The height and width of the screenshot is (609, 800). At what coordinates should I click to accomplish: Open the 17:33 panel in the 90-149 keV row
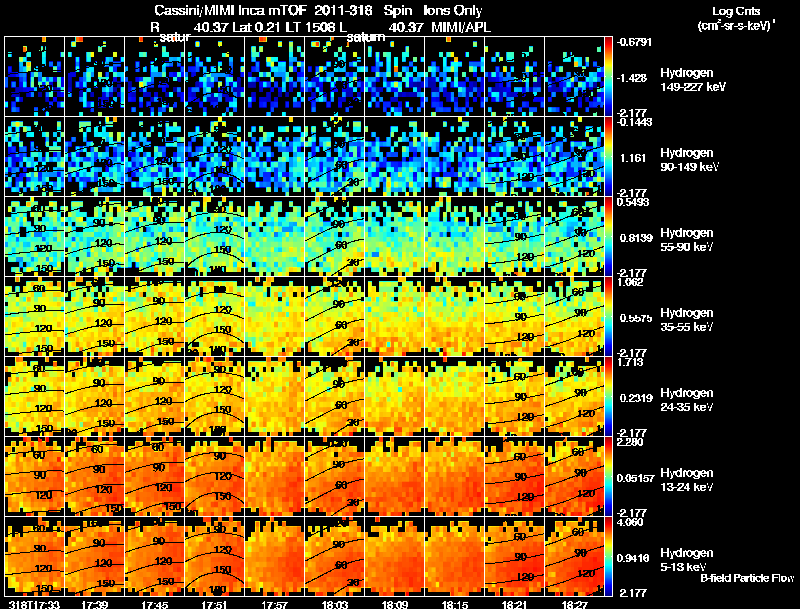(34, 156)
